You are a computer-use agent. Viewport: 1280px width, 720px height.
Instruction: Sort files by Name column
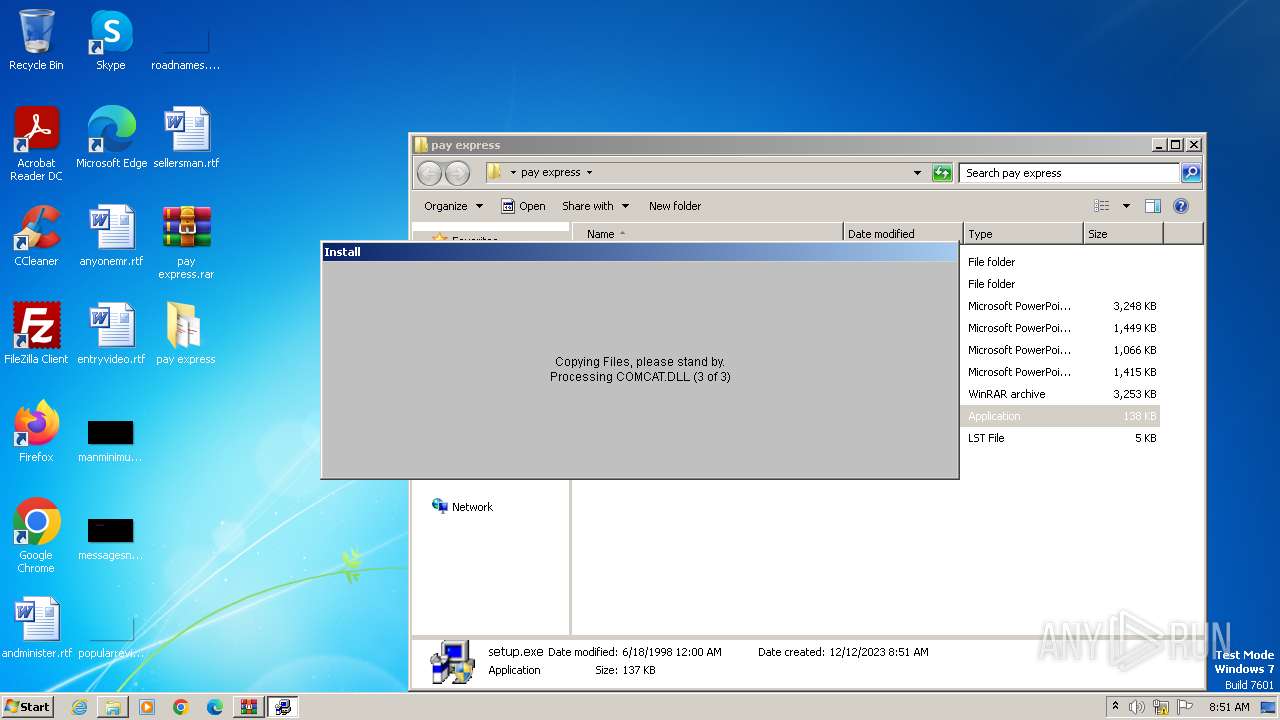[x=708, y=234]
